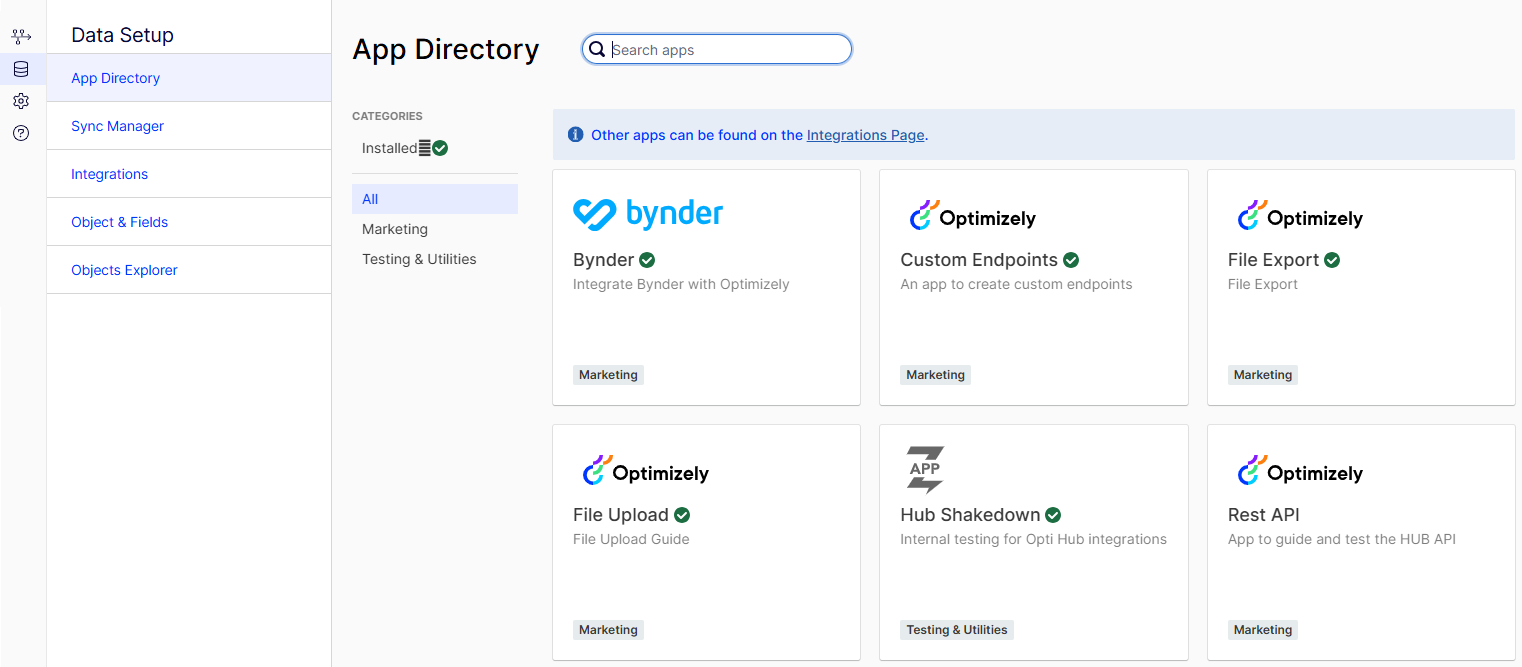Open the File Export app title
Screen dimensions: 1522x667
pos(1274,260)
